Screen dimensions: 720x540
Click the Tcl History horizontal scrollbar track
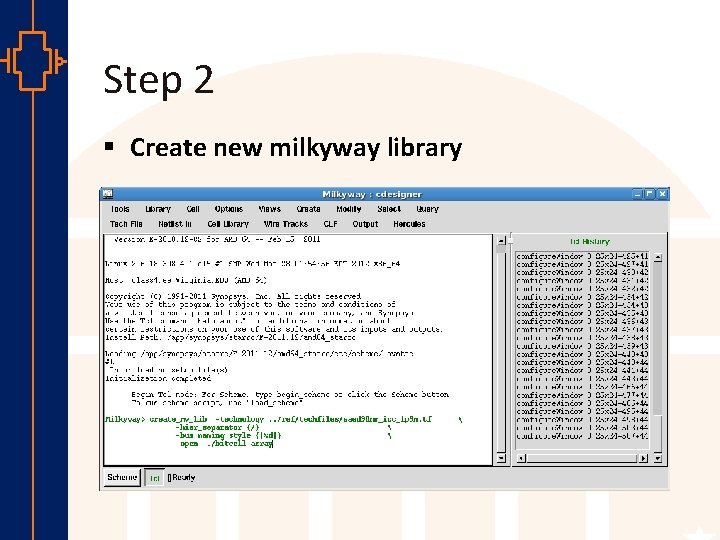(582, 458)
